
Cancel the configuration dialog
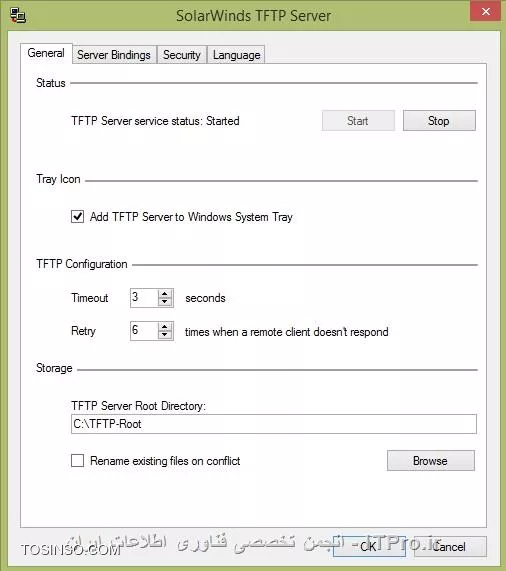(x=450, y=546)
